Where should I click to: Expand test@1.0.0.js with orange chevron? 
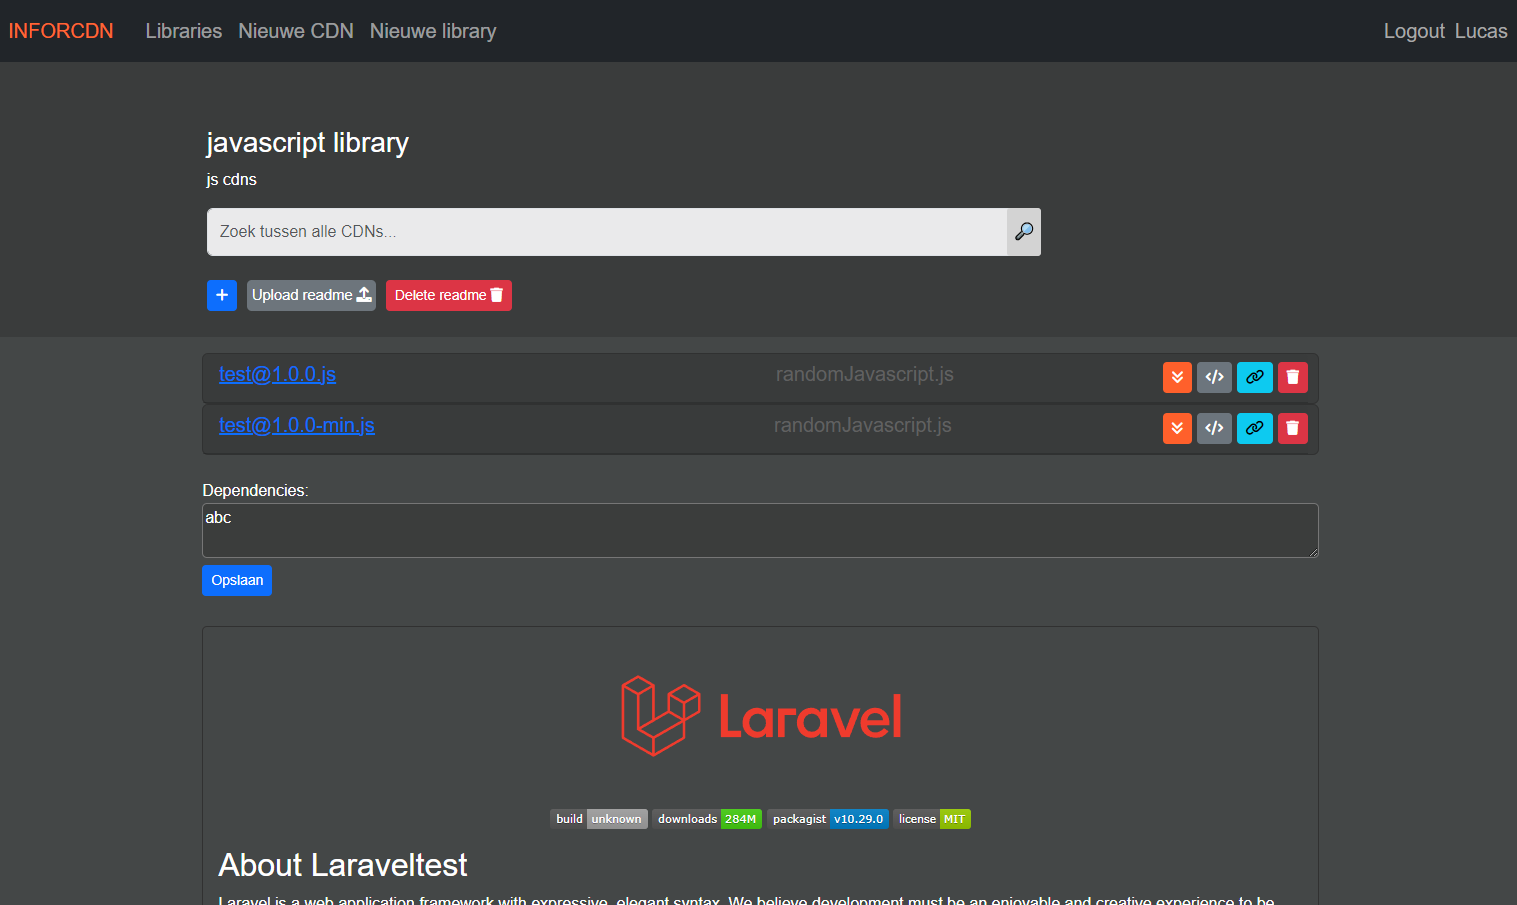pyautogui.click(x=1177, y=377)
